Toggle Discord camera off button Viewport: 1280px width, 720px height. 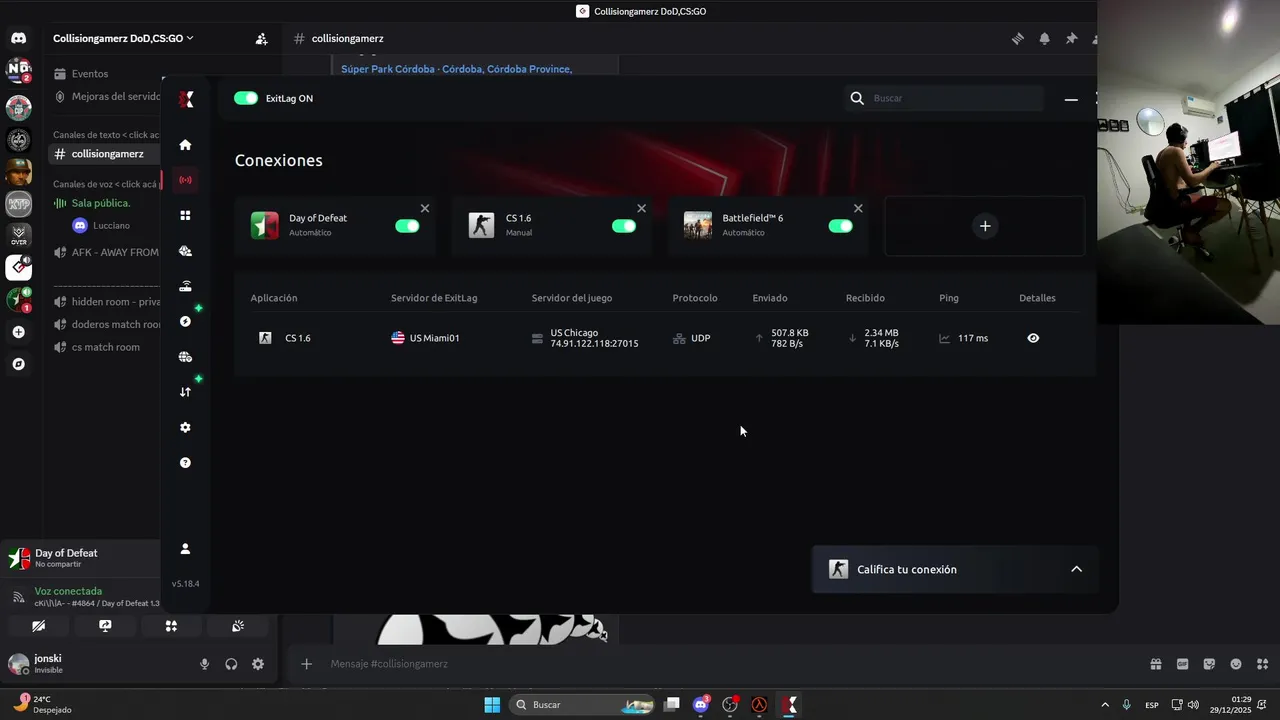pyautogui.click(x=38, y=626)
